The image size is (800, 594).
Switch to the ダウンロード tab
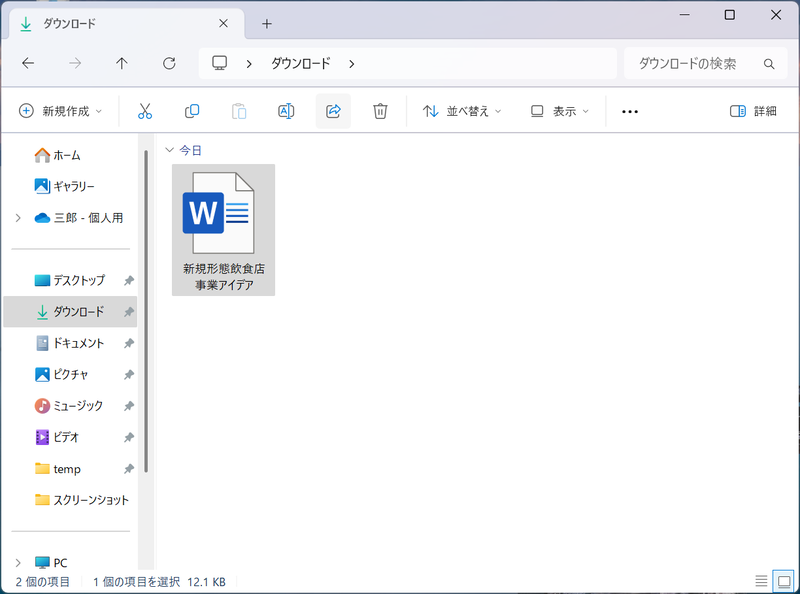tap(120, 22)
